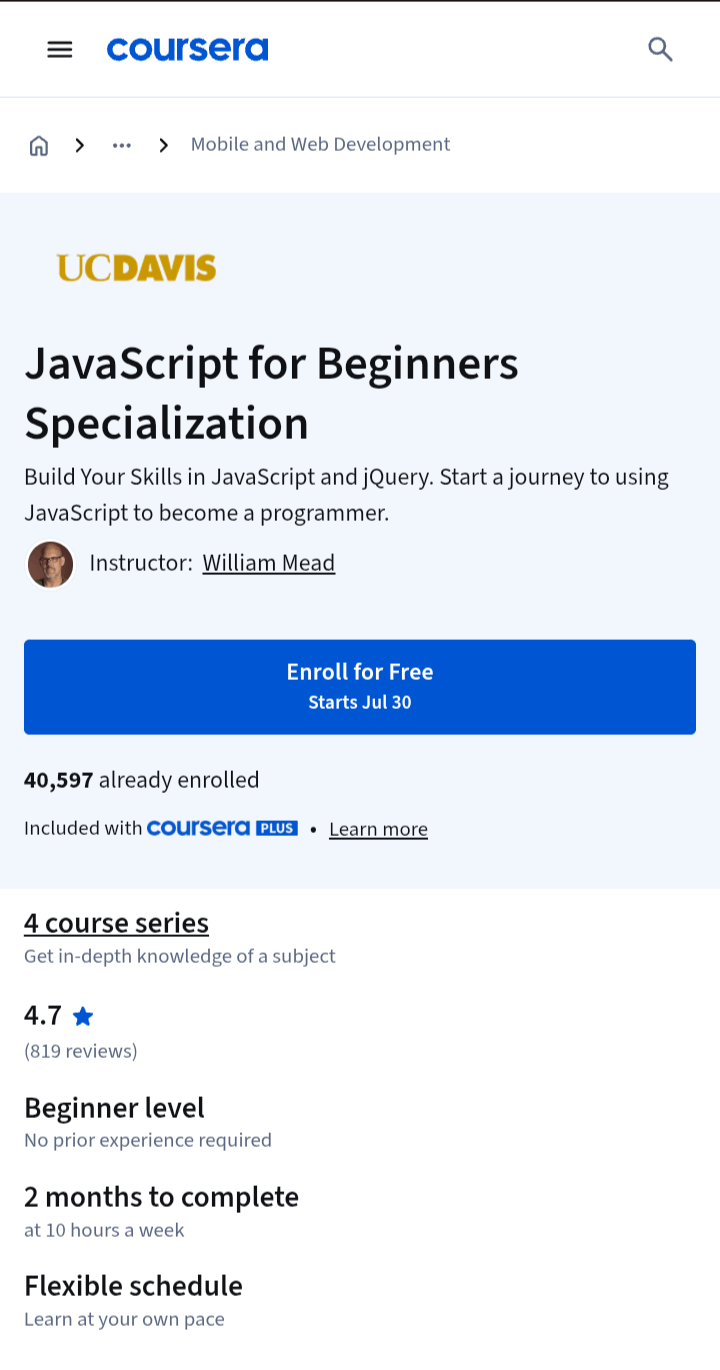View the (819 reviews) text
This screenshot has height=1370, width=720.
tap(81, 1051)
